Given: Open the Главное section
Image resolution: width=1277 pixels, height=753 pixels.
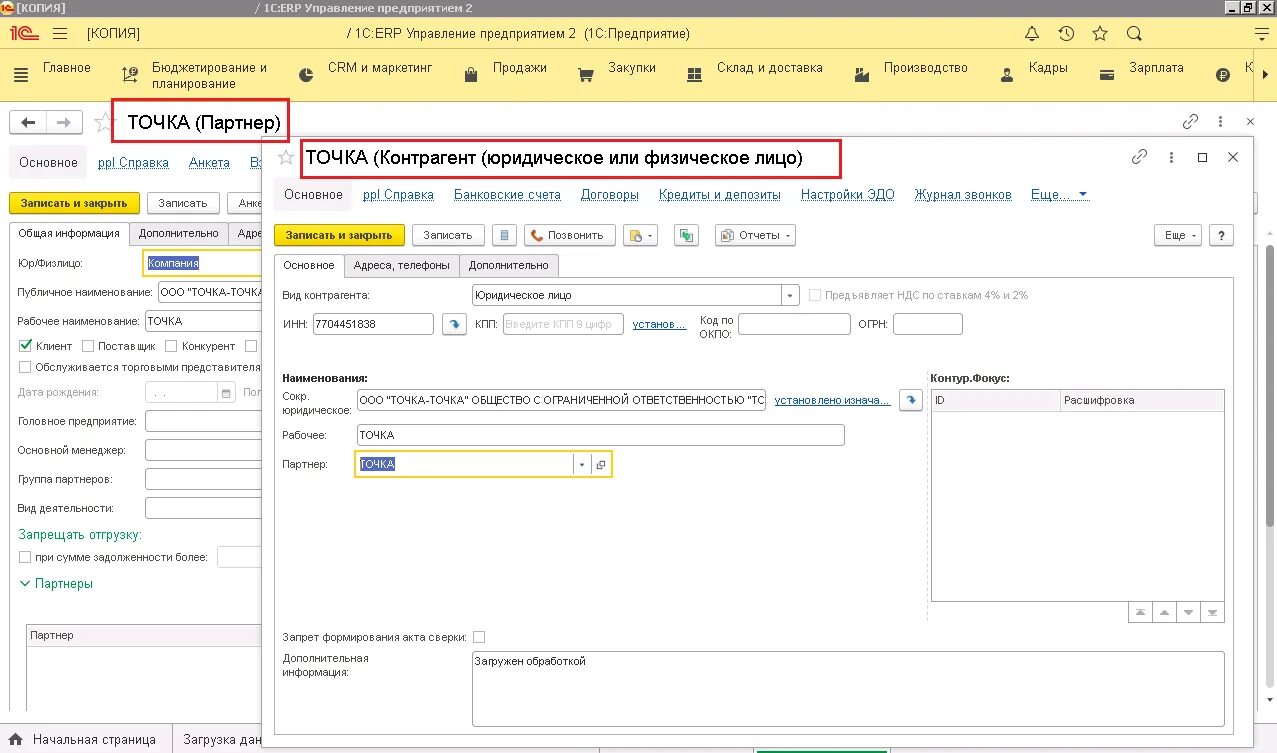Looking at the screenshot, I should tap(66, 68).
